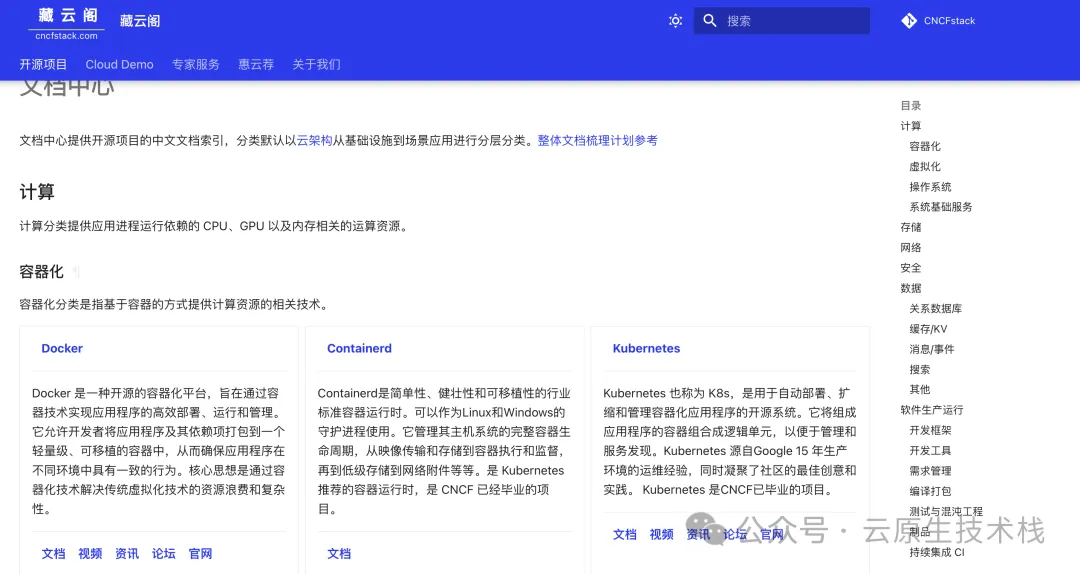Click the search magnifier icon
This screenshot has height=574, width=1080.
coord(710,21)
